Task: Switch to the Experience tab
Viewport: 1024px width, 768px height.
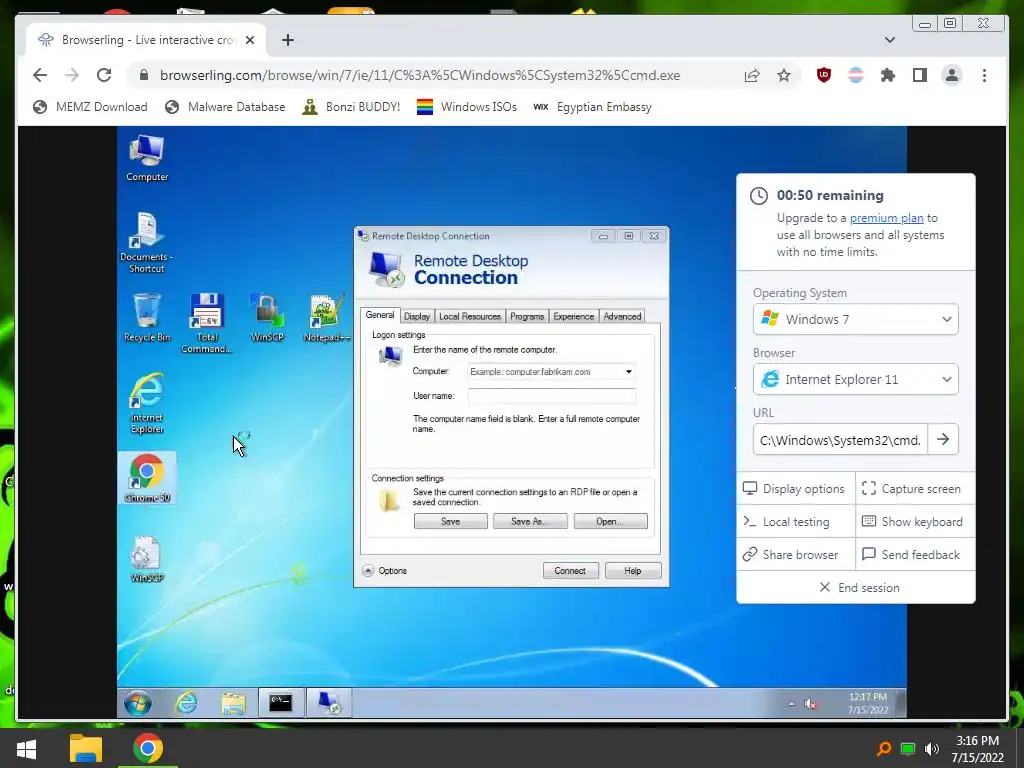Action: pyautogui.click(x=573, y=316)
